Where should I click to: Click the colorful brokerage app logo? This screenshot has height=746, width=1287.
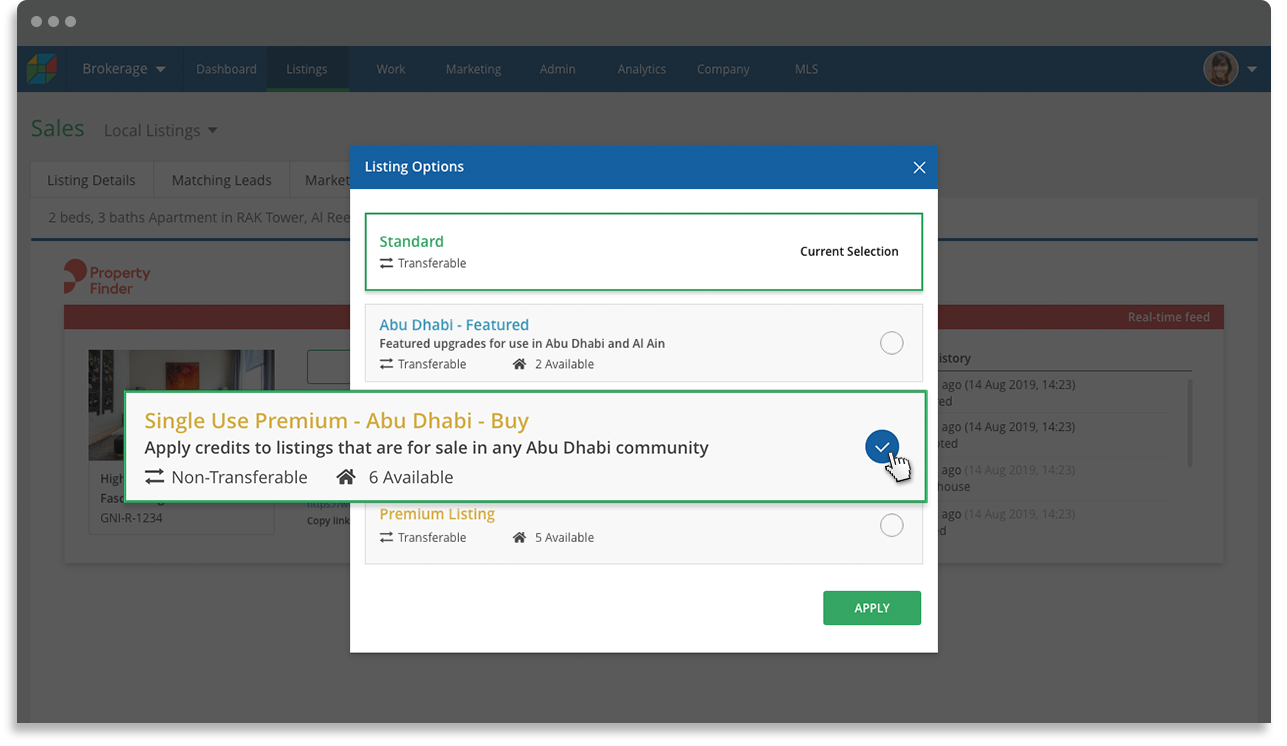[x=44, y=68]
